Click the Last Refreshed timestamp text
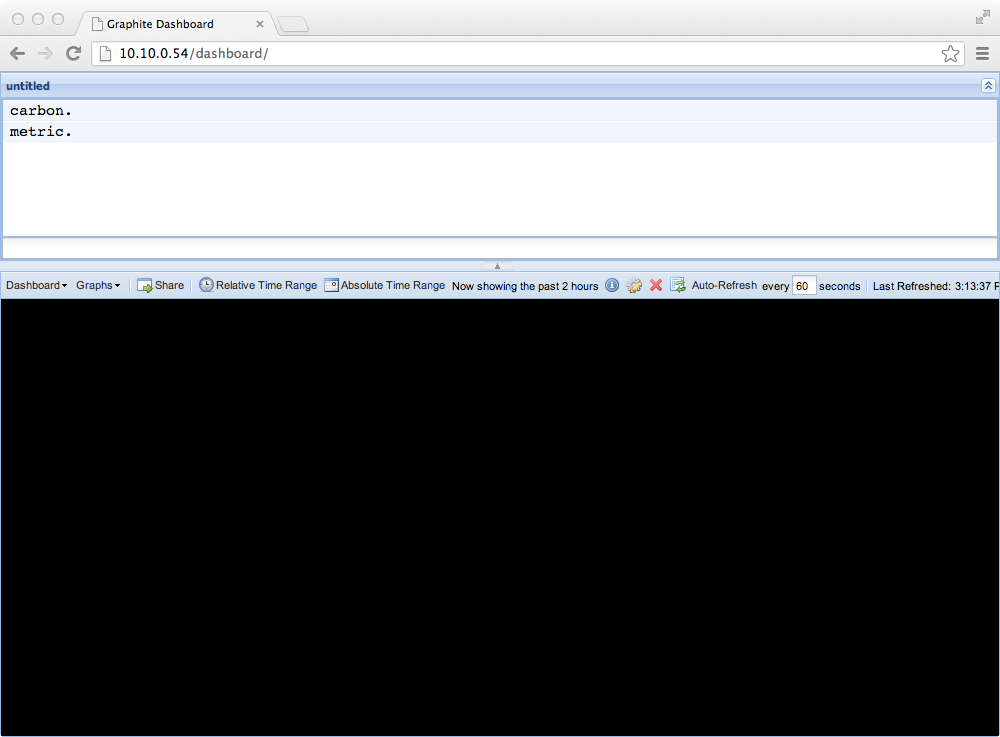 (x=936, y=286)
